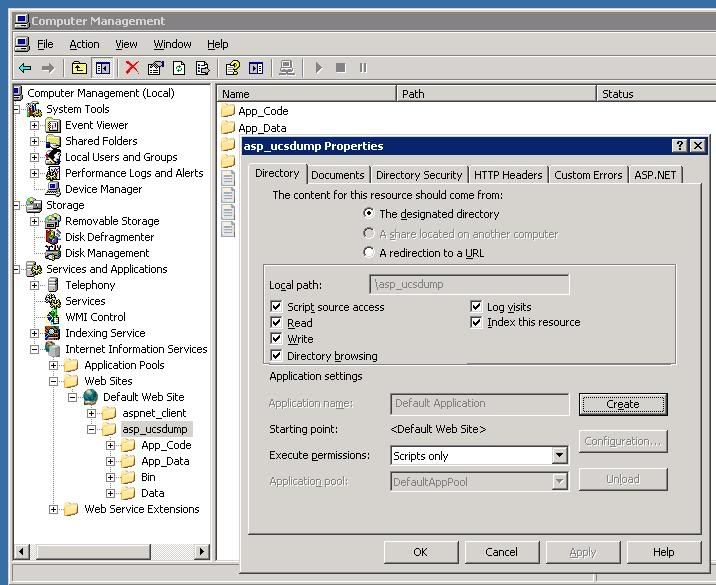Switch to the Custom Errors tab
Screen dimensions: 716x585
click(x=588, y=175)
